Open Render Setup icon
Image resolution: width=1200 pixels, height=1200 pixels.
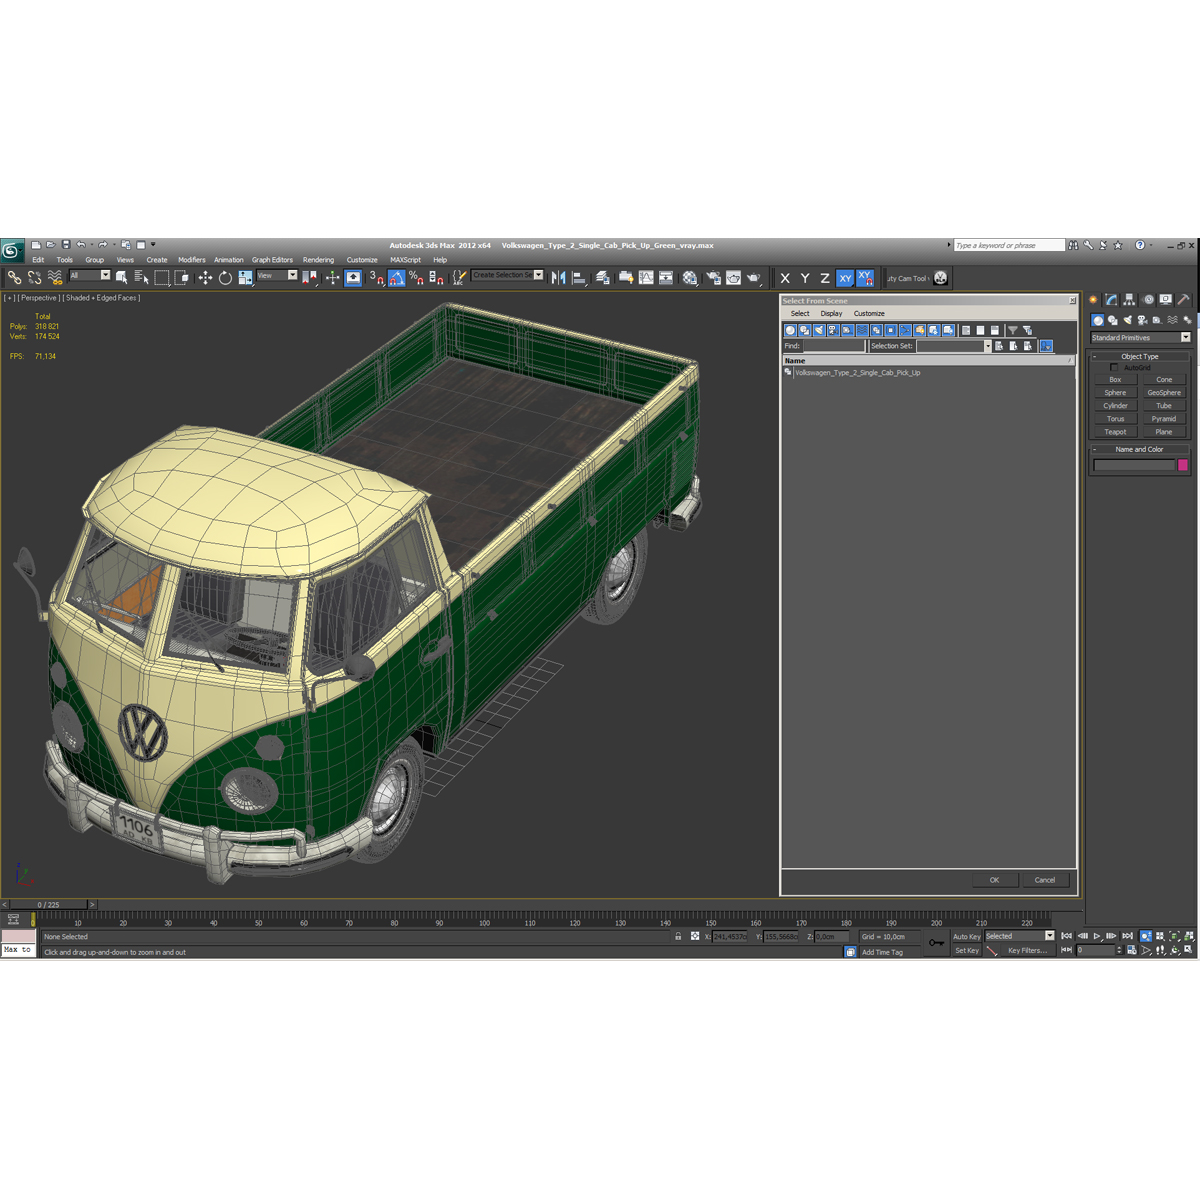pyautogui.click(x=713, y=277)
